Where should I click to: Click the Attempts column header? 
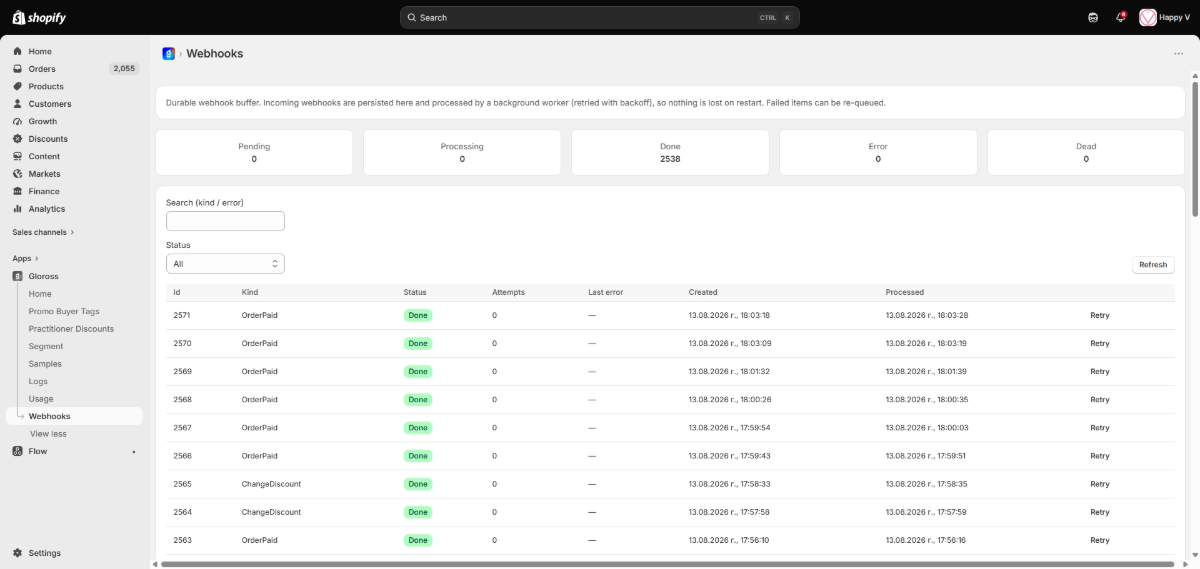click(x=508, y=292)
